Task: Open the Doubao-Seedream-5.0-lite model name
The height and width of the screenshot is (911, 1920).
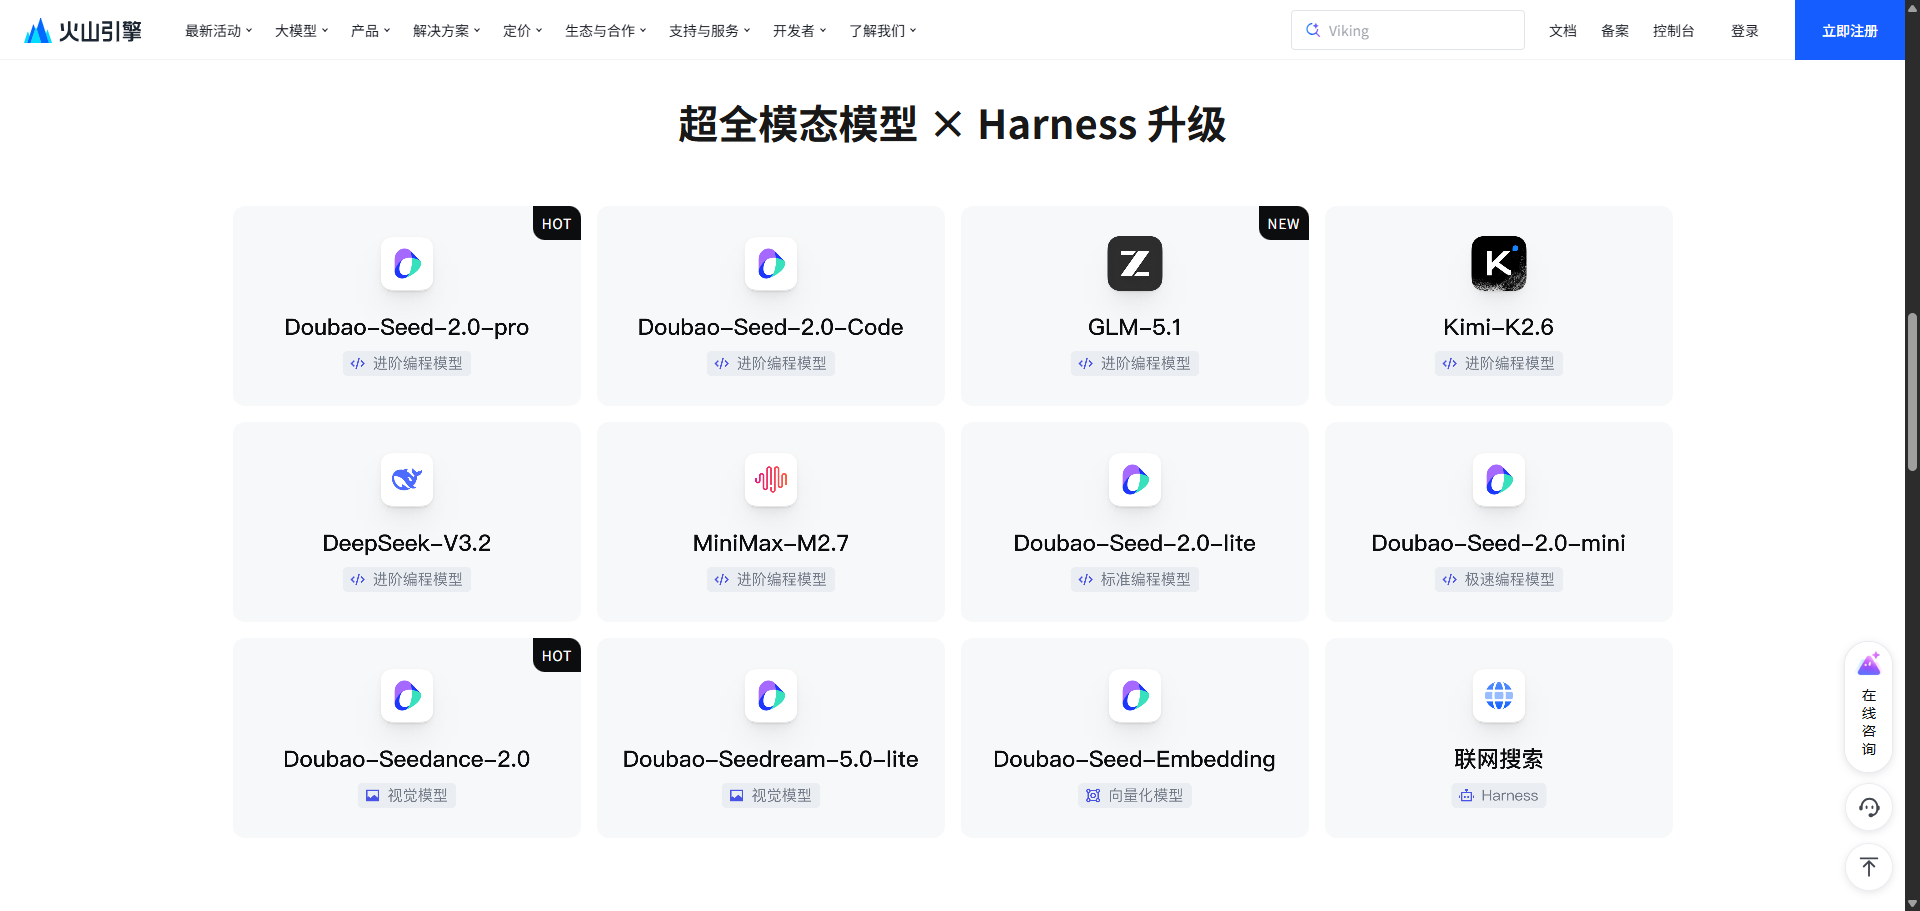Action: [x=771, y=759]
